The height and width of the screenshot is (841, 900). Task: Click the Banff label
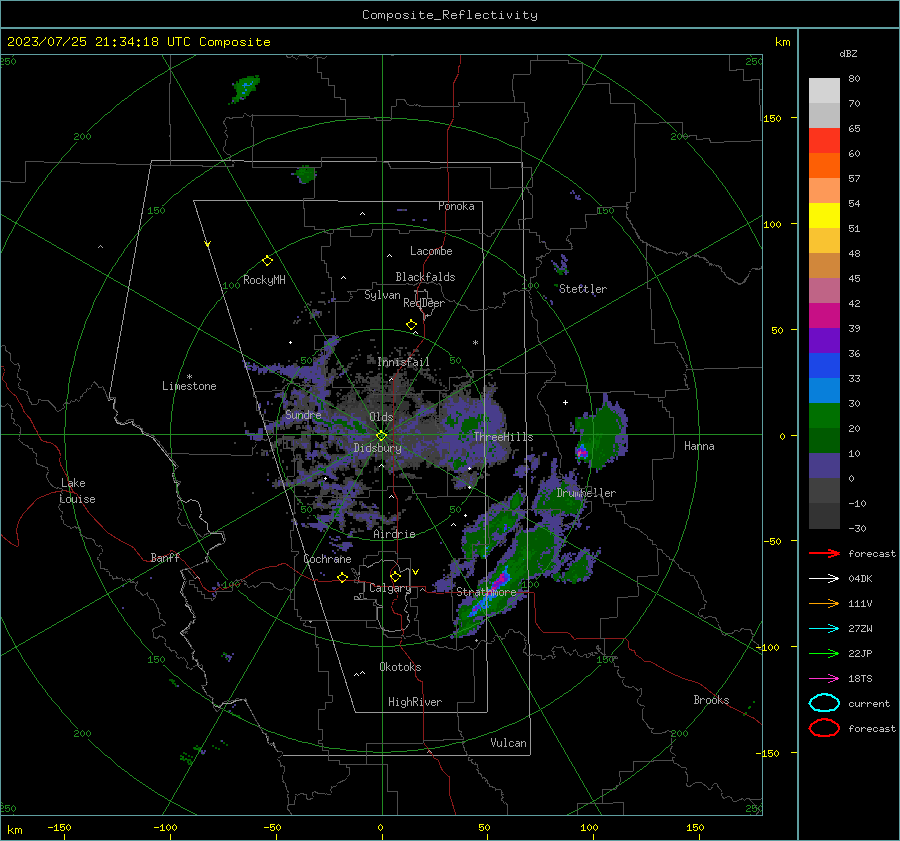coord(165,558)
